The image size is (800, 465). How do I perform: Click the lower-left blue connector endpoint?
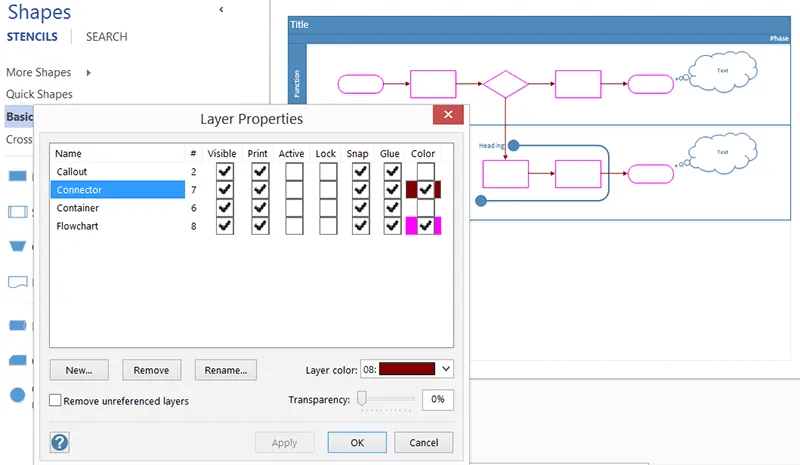481,201
